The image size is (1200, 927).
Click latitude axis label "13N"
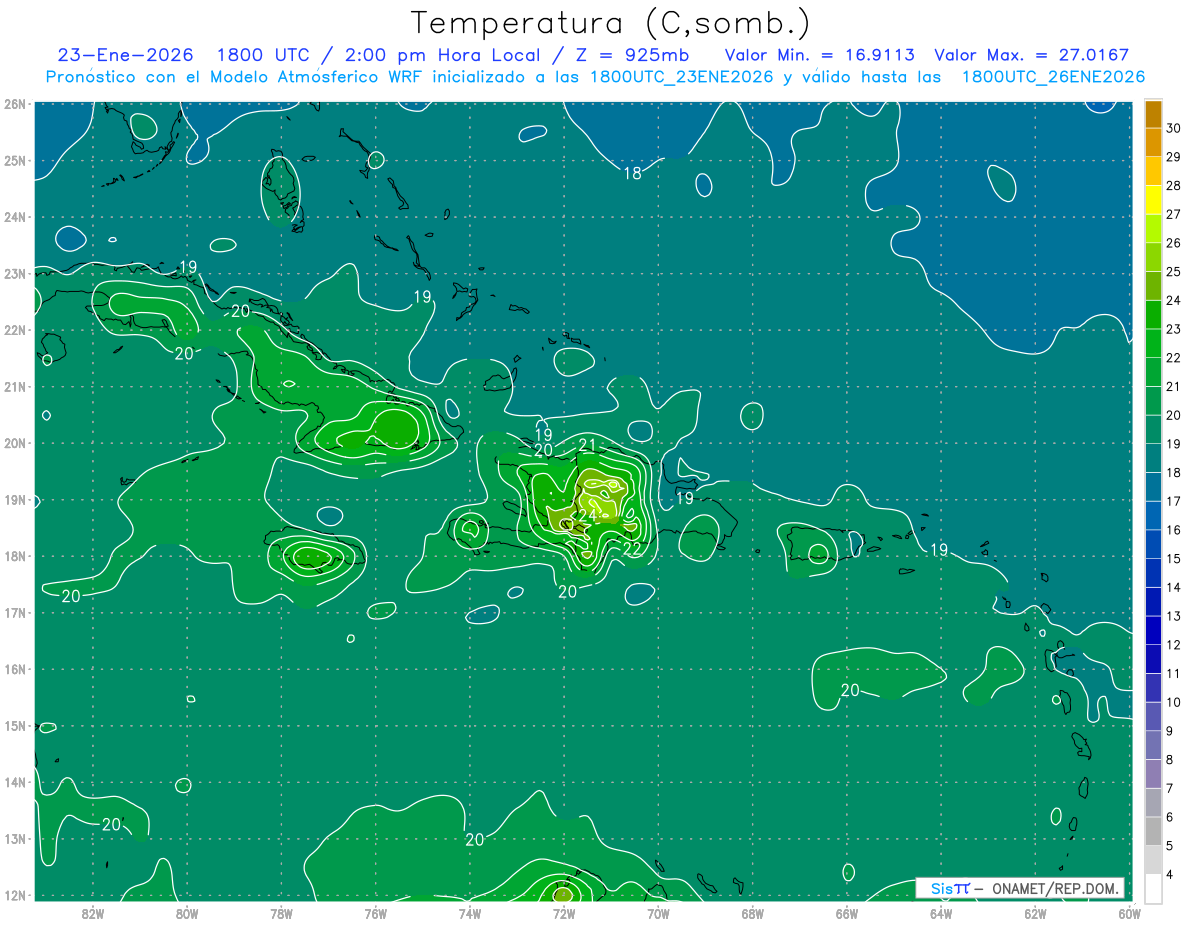coord(14,838)
